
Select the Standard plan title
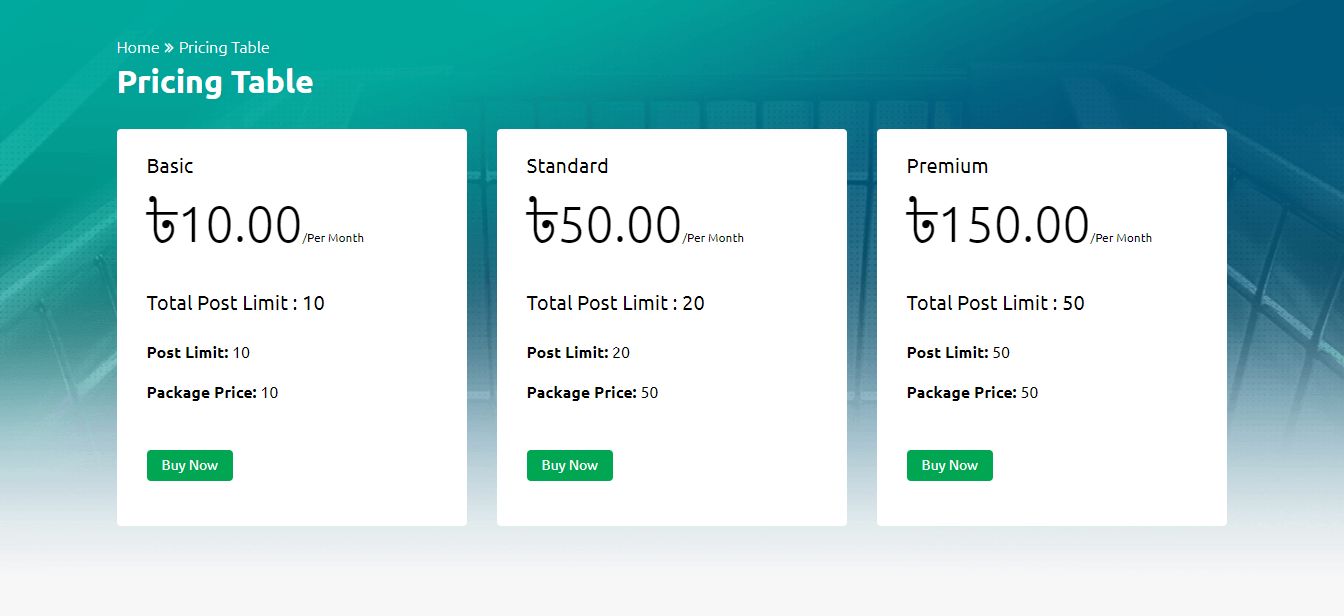tap(567, 166)
